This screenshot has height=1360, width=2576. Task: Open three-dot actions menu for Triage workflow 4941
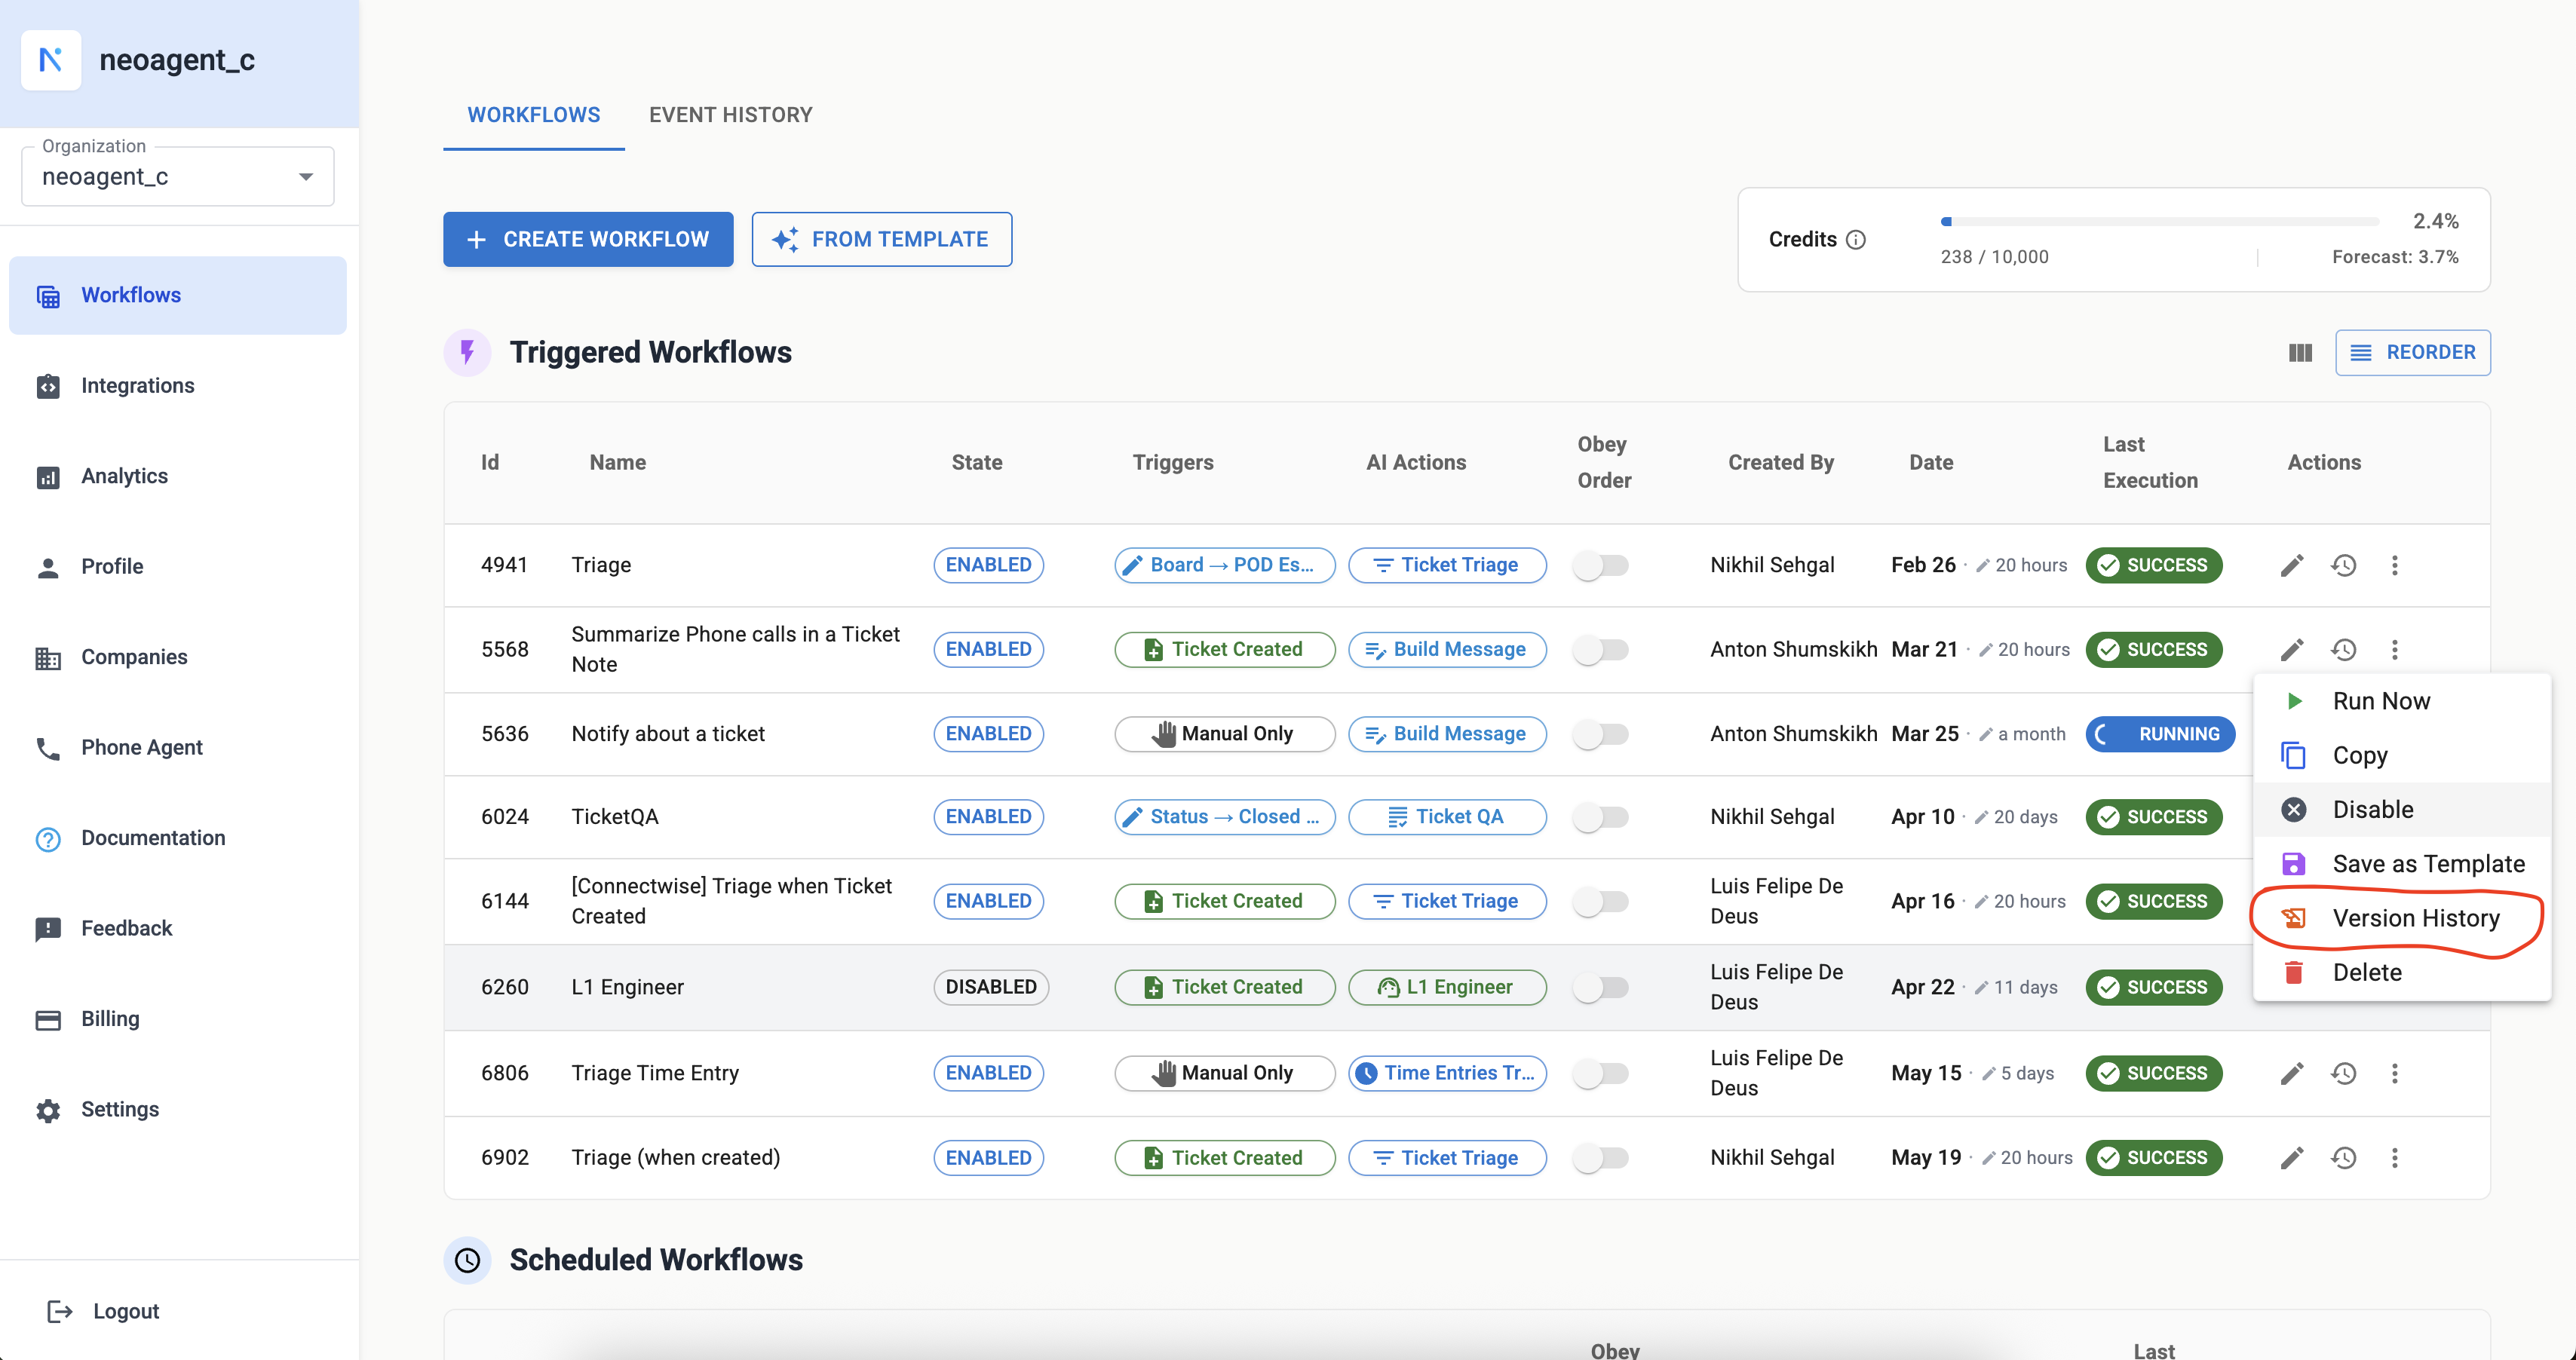2394,565
